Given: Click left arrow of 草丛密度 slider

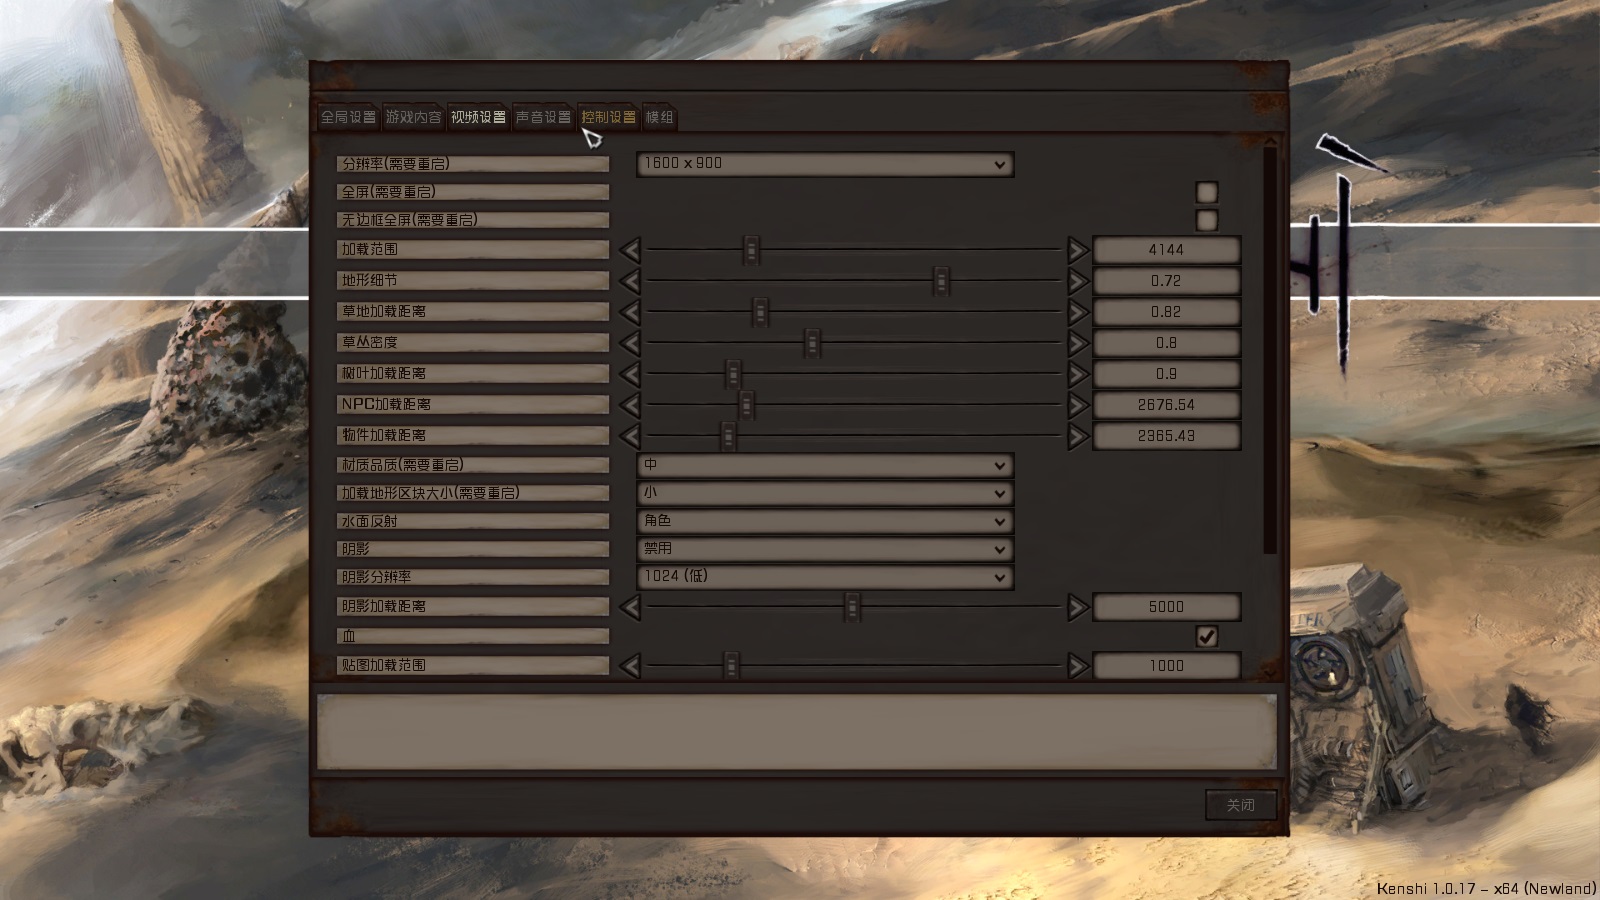Looking at the screenshot, I should [630, 343].
